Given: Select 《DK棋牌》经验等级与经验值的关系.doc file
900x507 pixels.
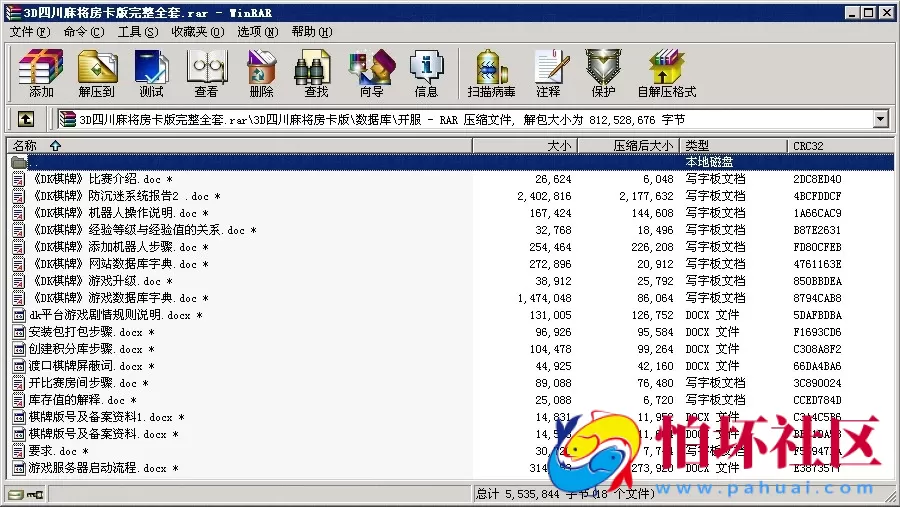Looking at the screenshot, I should point(143,230).
